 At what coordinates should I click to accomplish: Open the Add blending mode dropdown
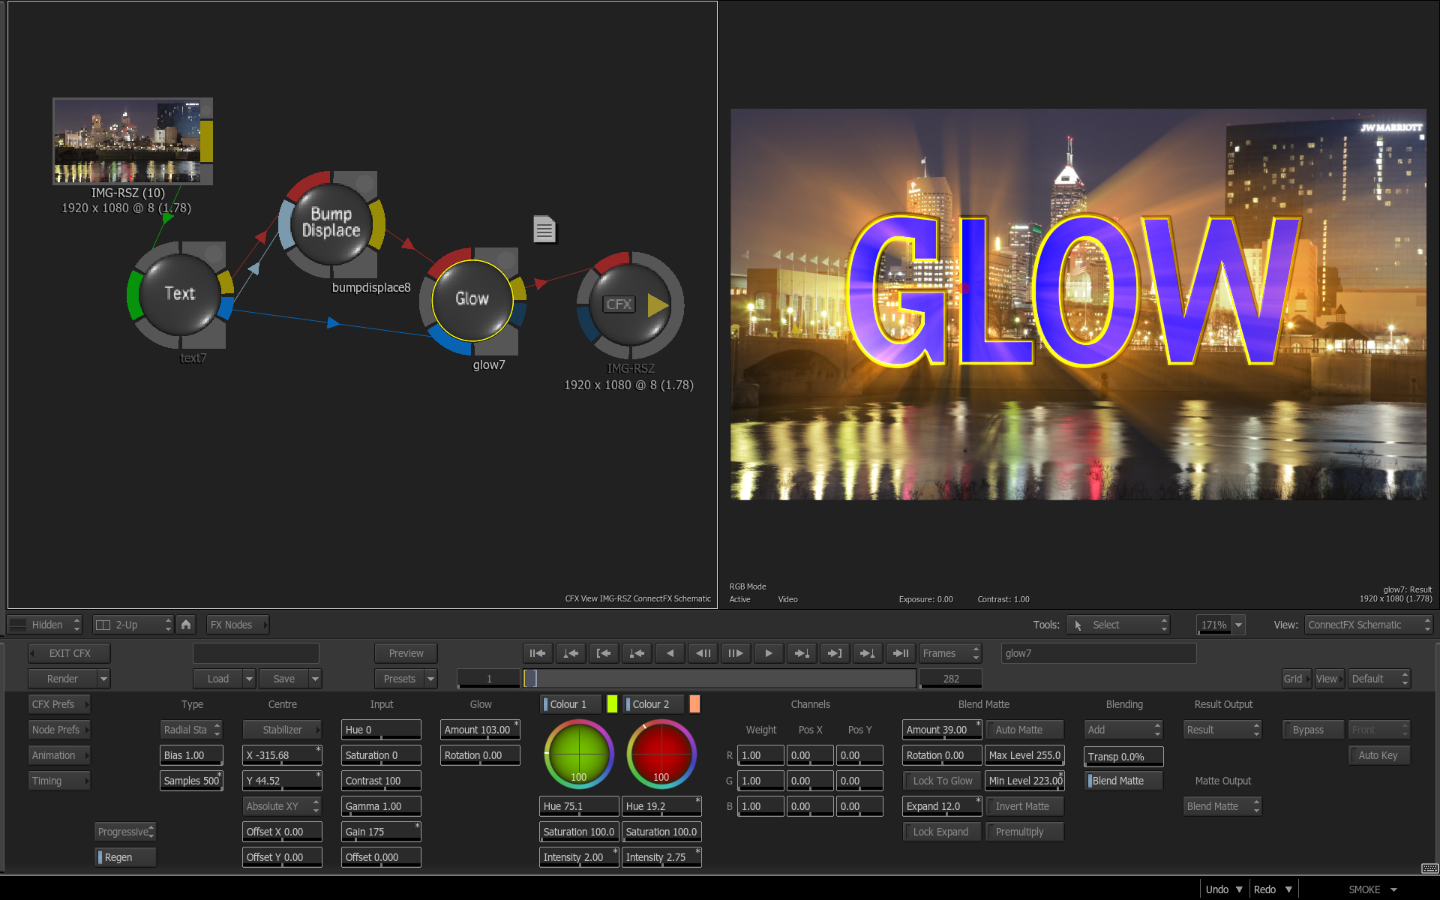pos(1123,730)
